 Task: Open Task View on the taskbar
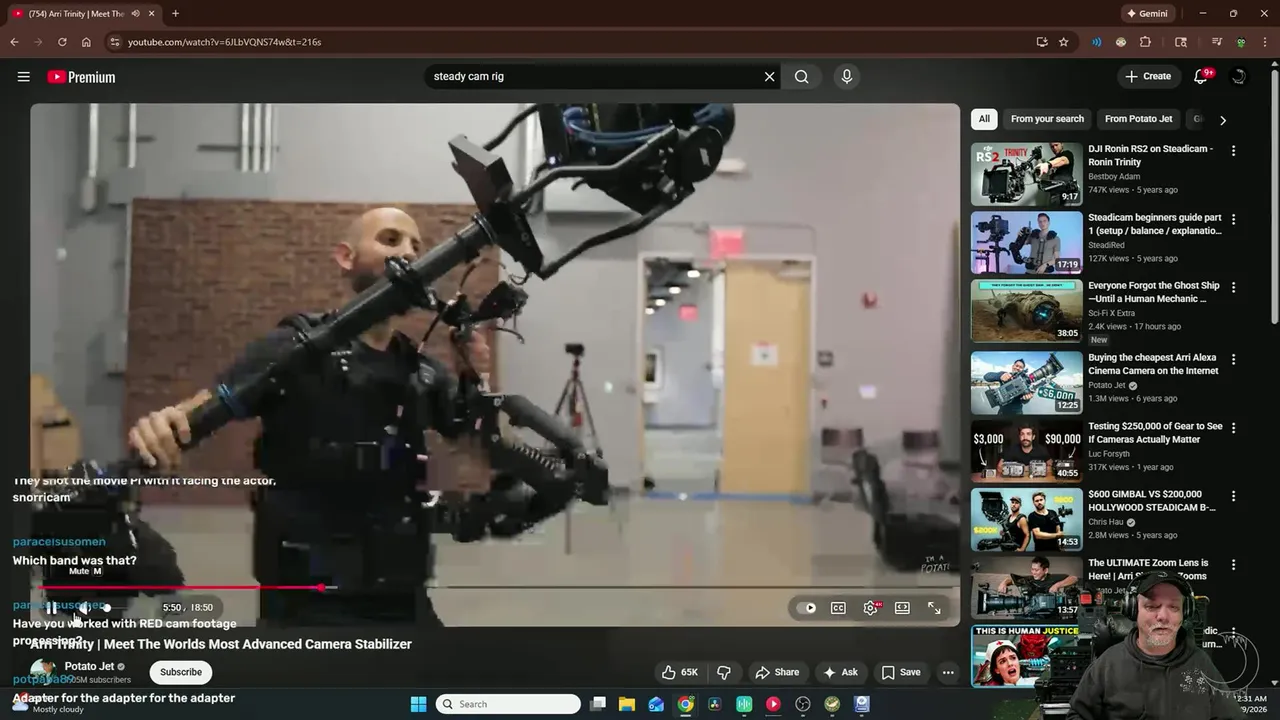point(598,704)
